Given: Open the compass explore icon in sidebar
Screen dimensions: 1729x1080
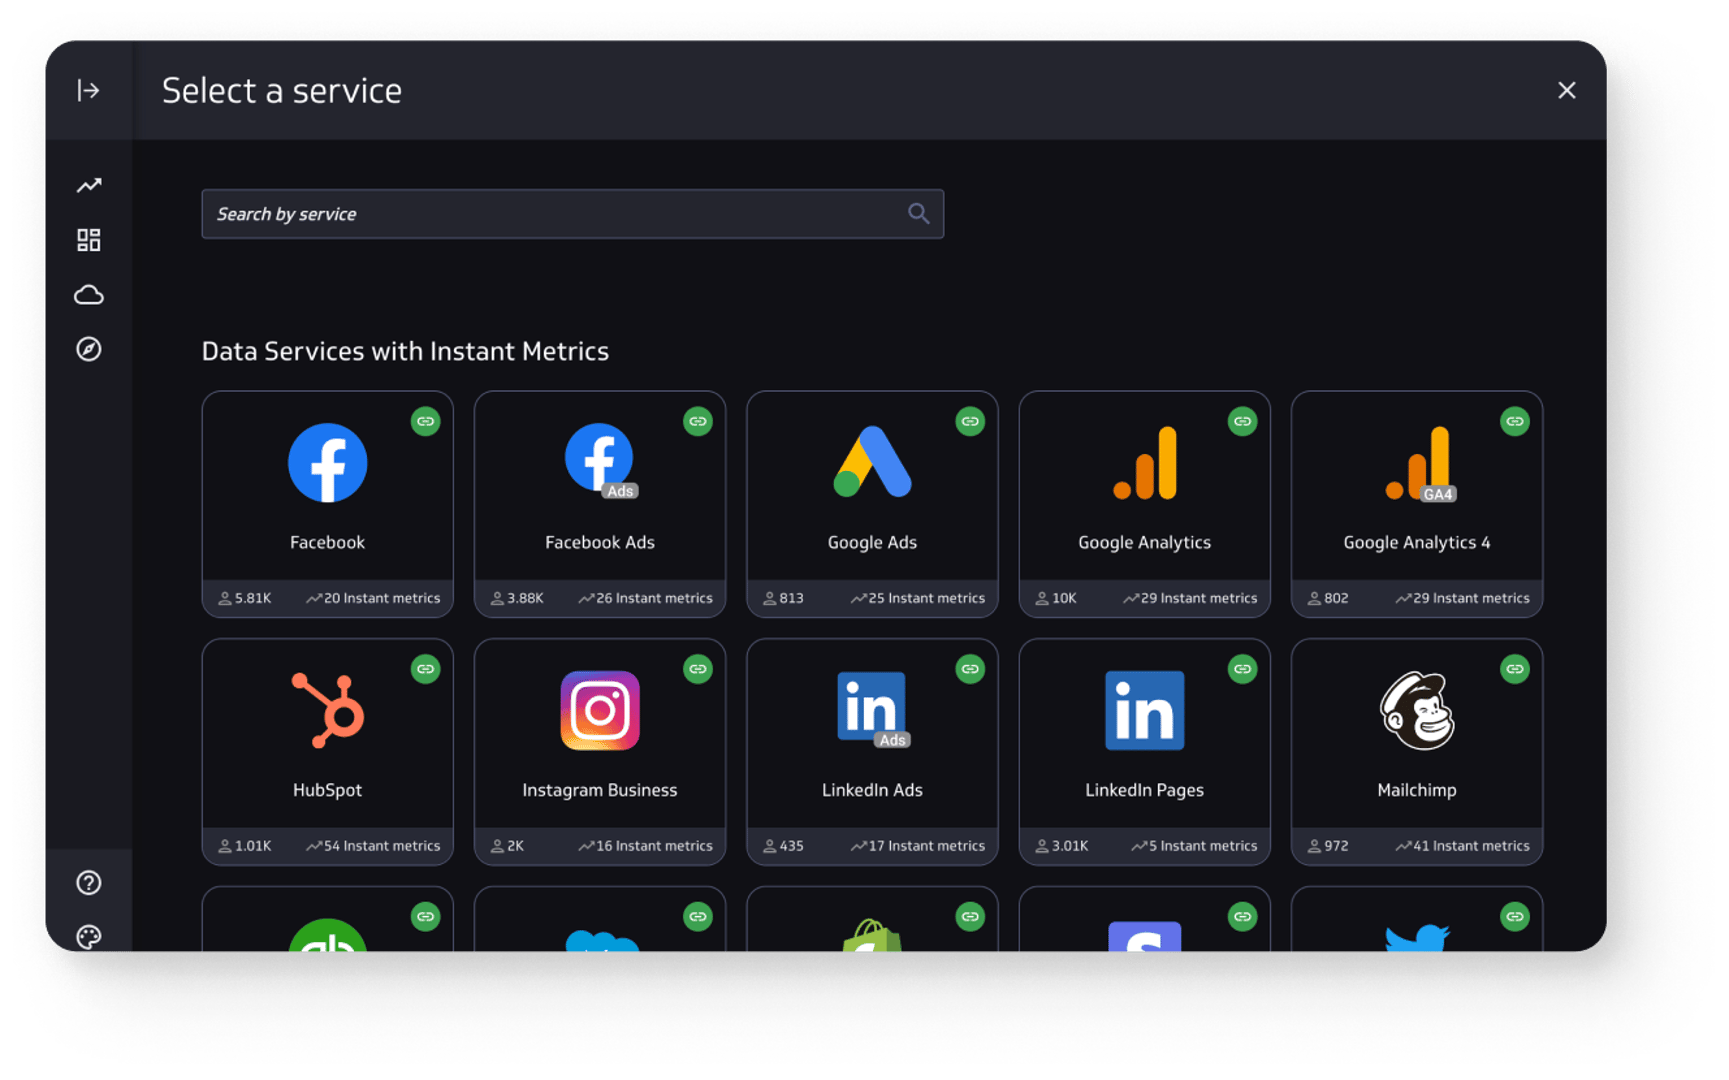Looking at the screenshot, I should pyautogui.click(x=89, y=349).
